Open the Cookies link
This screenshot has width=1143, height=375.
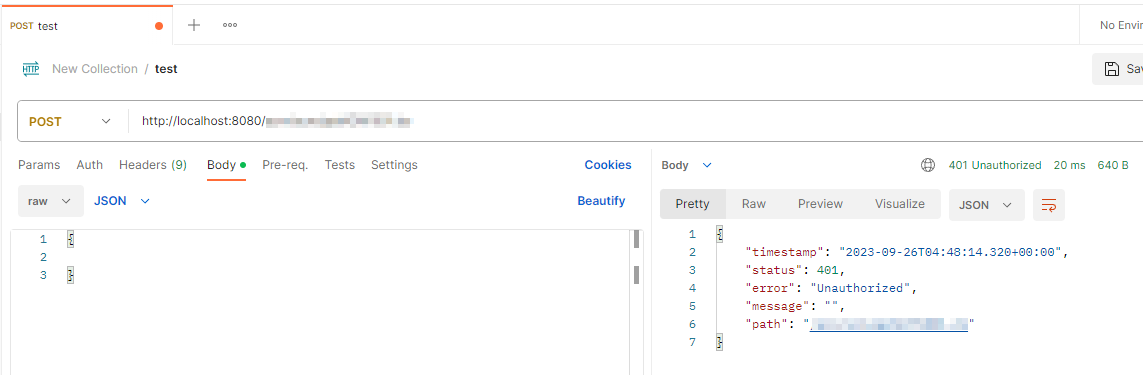608,165
